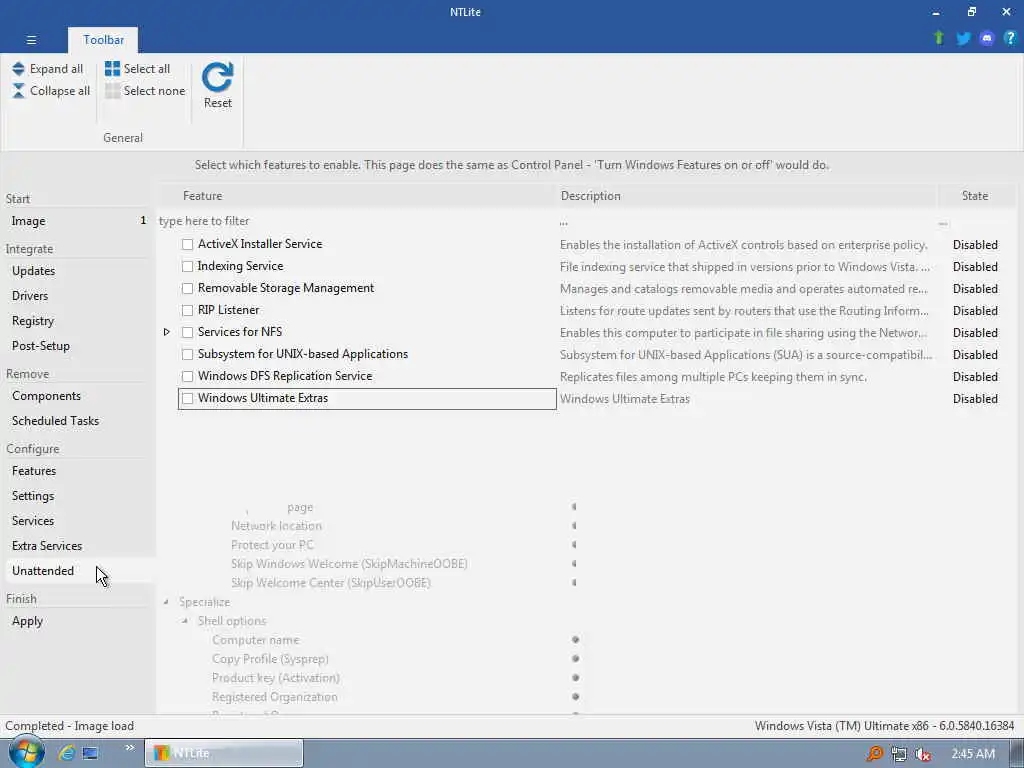1024x768 pixels.
Task: Check the Indexing Service box
Action: pos(187,266)
